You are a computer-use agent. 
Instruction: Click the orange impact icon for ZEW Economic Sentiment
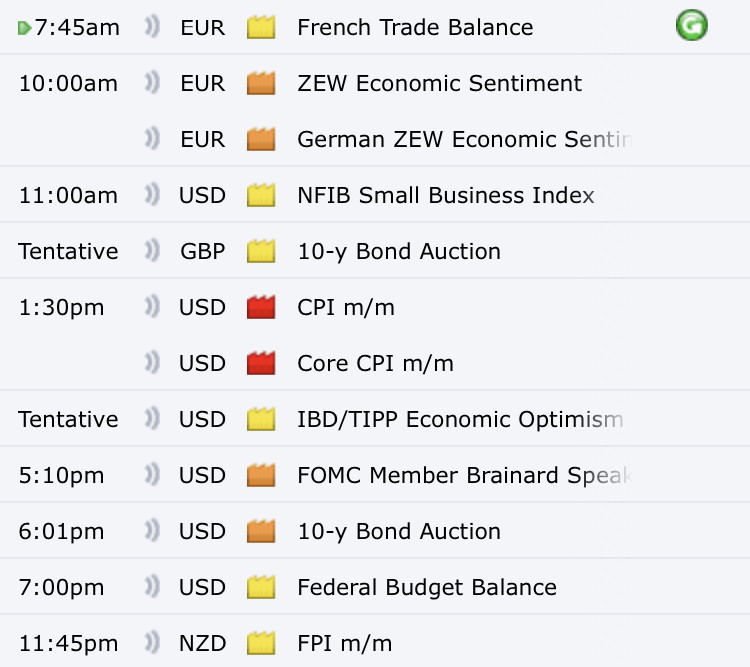point(261,83)
